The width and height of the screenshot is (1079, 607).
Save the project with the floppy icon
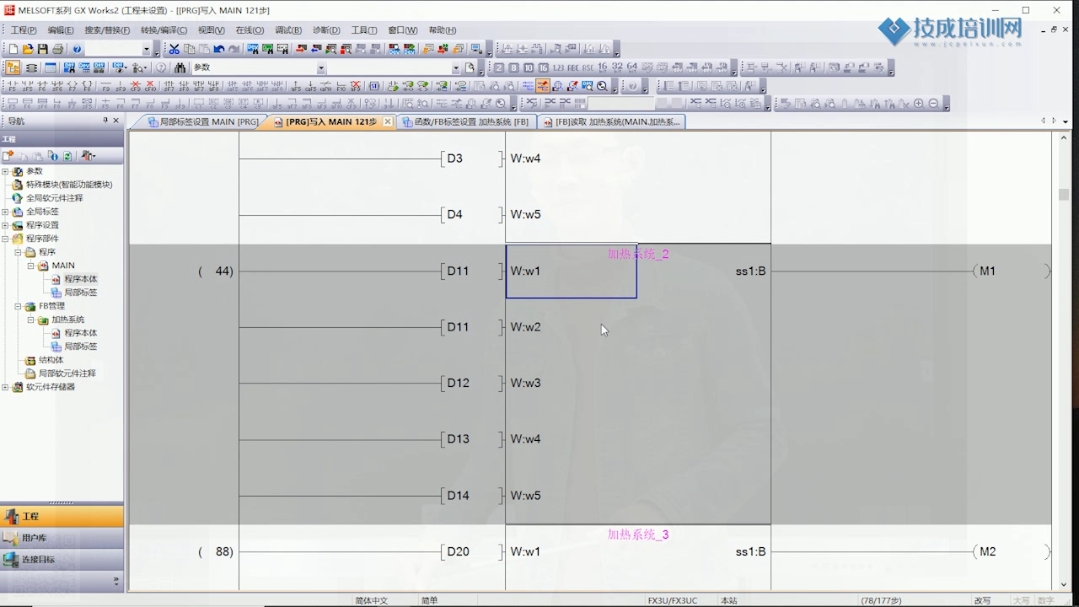(43, 49)
